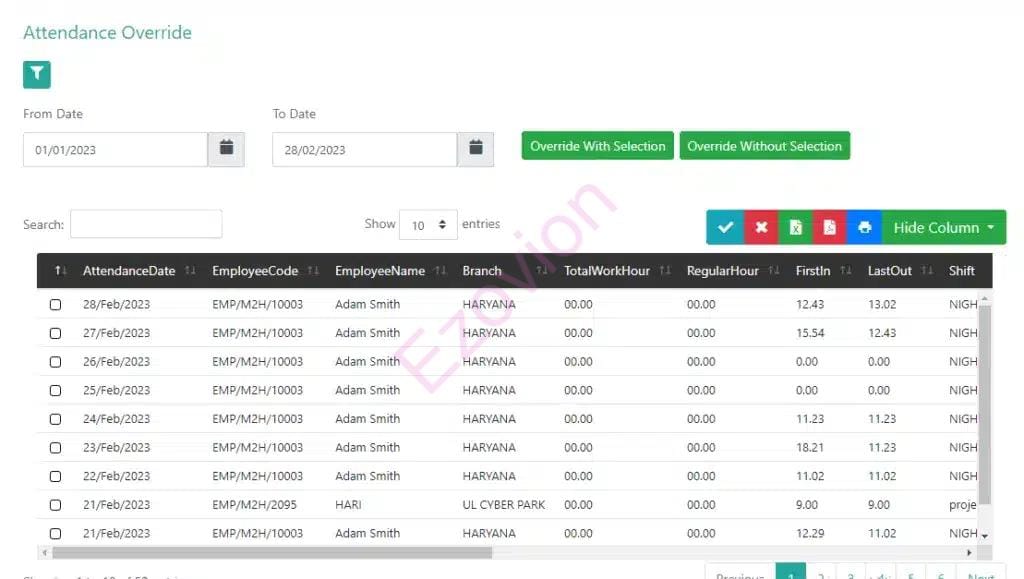Click the green filter funnel icon

point(37,74)
